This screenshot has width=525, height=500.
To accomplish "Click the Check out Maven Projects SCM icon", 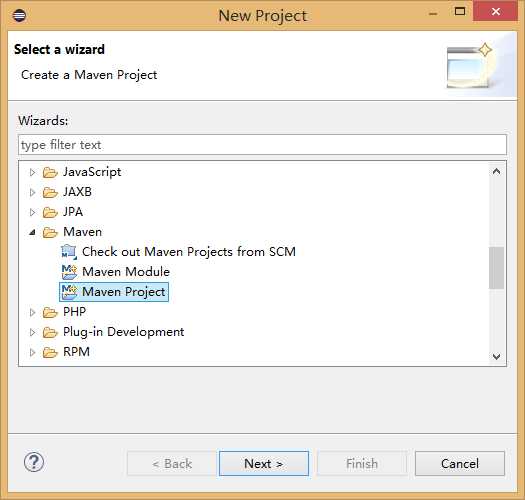I will coord(69,252).
